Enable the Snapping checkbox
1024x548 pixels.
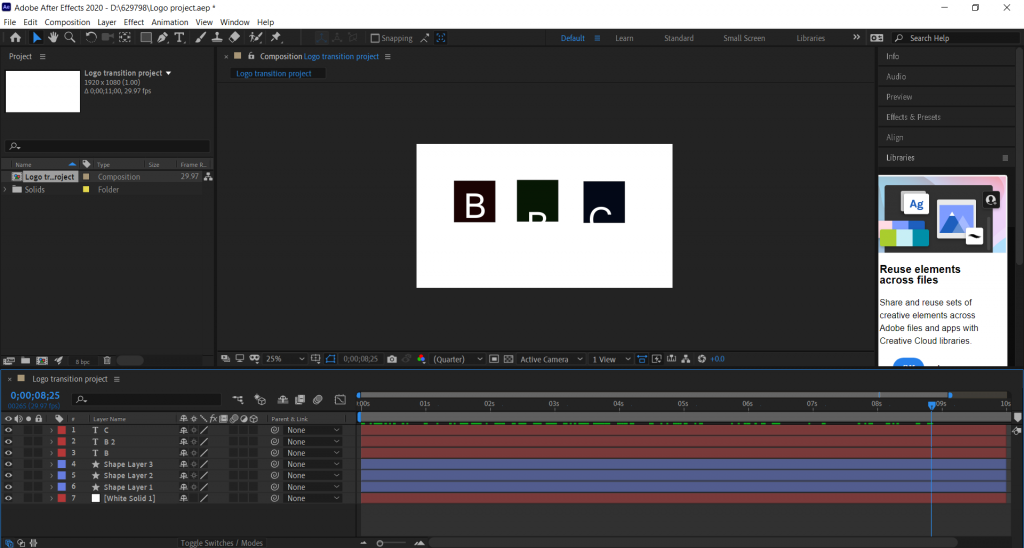pyautogui.click(x=375, y=38)
